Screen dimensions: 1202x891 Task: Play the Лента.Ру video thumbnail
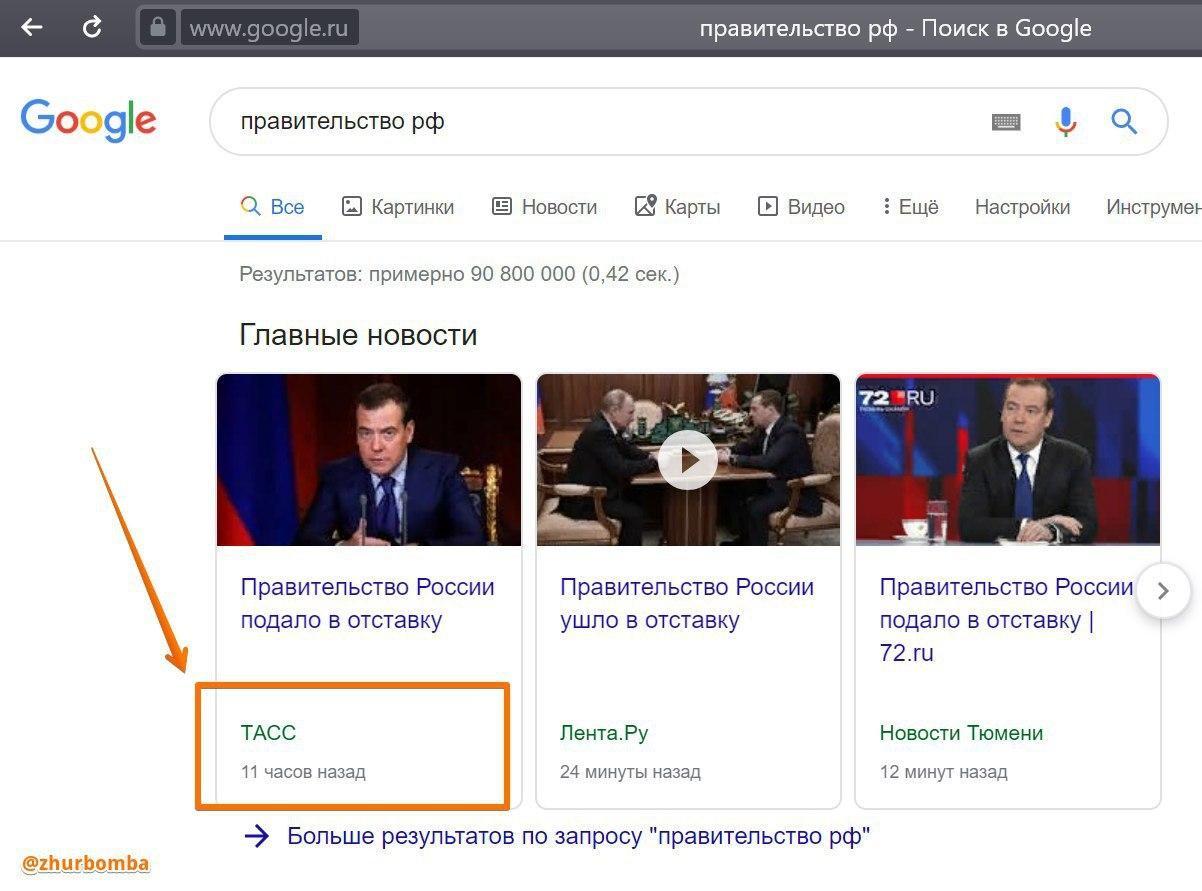click(688, 460)
